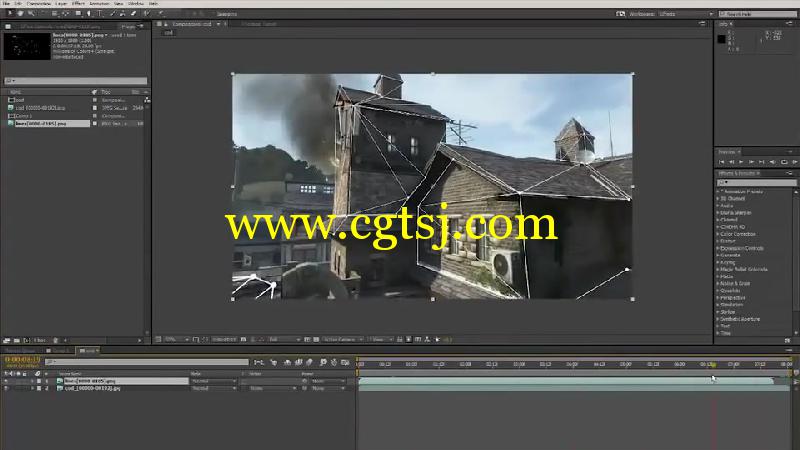Screen dimensions: 800x450
Task: Start RAM preview button
Action: point(794,162)
